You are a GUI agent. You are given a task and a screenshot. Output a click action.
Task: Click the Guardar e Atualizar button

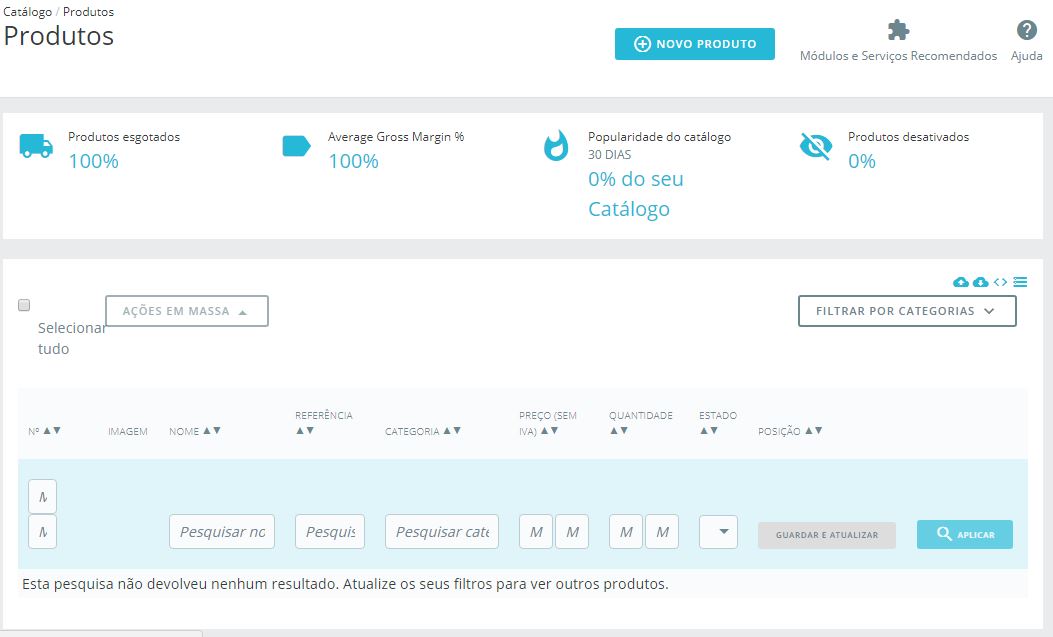click(x=827, y=535)
